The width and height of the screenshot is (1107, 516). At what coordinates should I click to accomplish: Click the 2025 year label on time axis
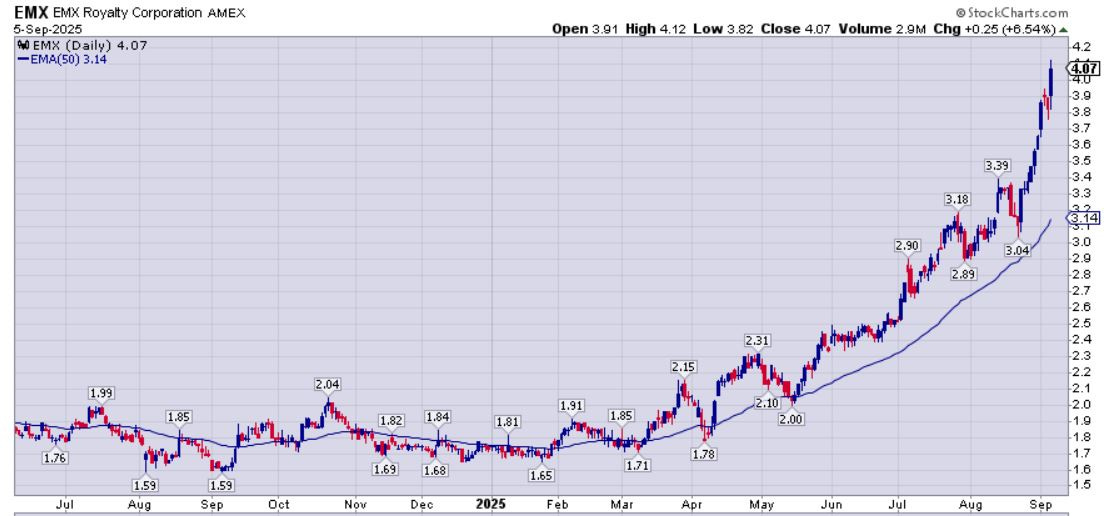(491, 504)
